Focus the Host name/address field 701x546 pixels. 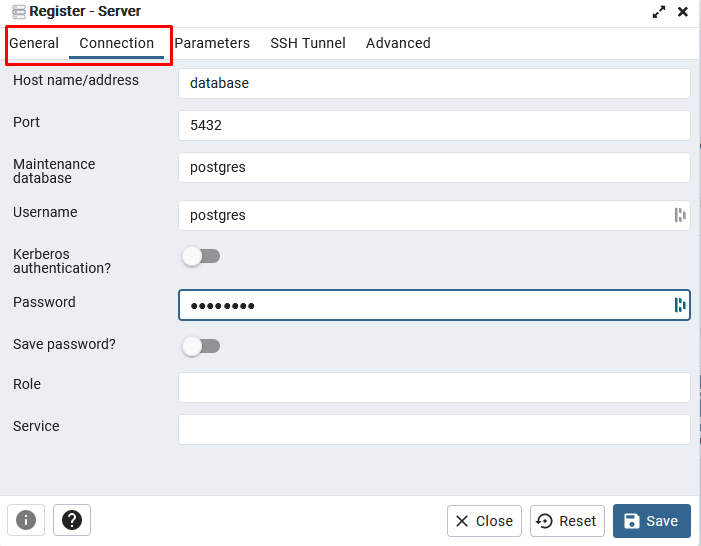434,83
